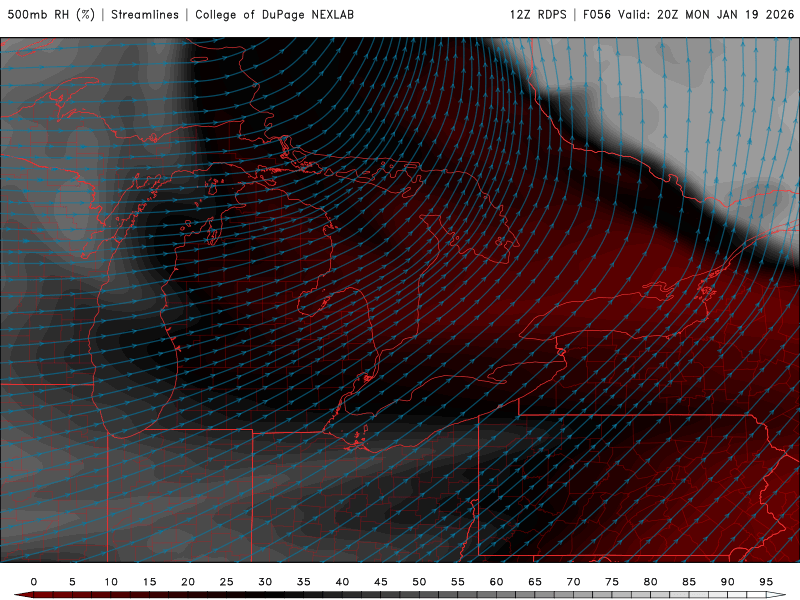The height and width of the screenshot is (600, 800).
Task: Click the "500mb RH (%)" title text
Action: pos(51,14)
